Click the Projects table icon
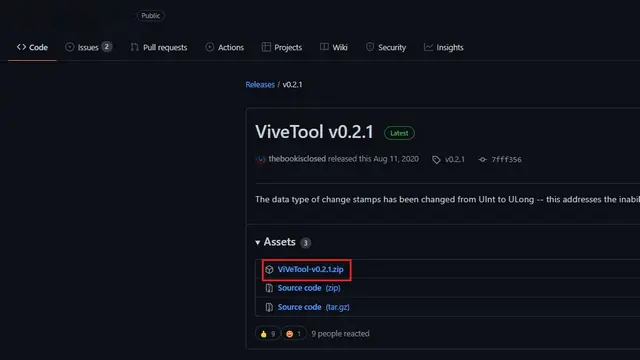Screen dimensions: 640x360 pyautogui.click(x=266, y=47)
